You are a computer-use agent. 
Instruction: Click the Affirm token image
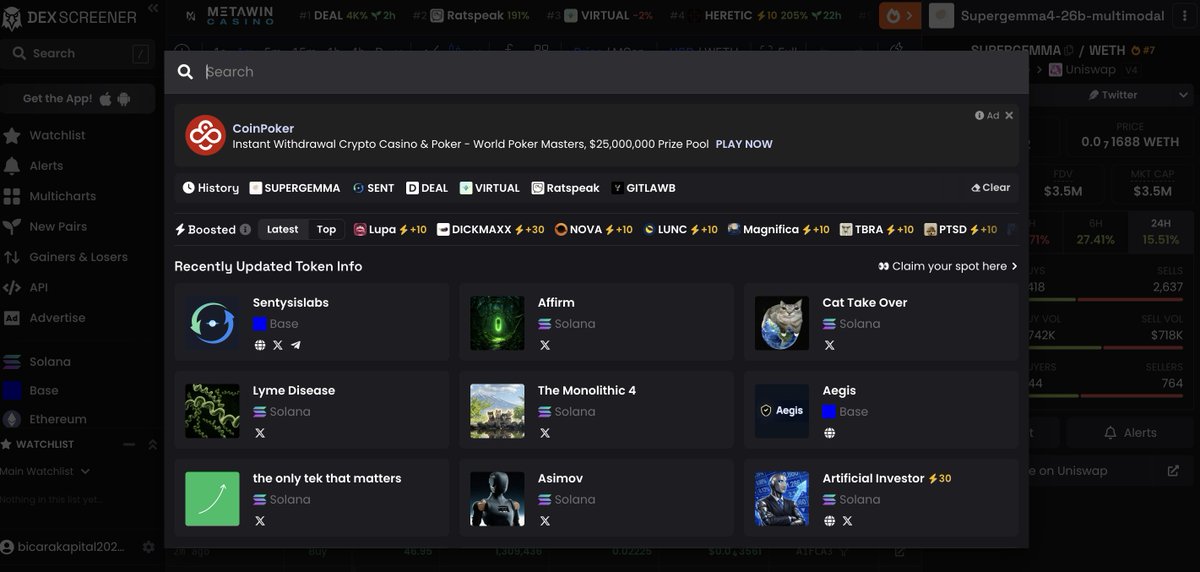point(497,323)
